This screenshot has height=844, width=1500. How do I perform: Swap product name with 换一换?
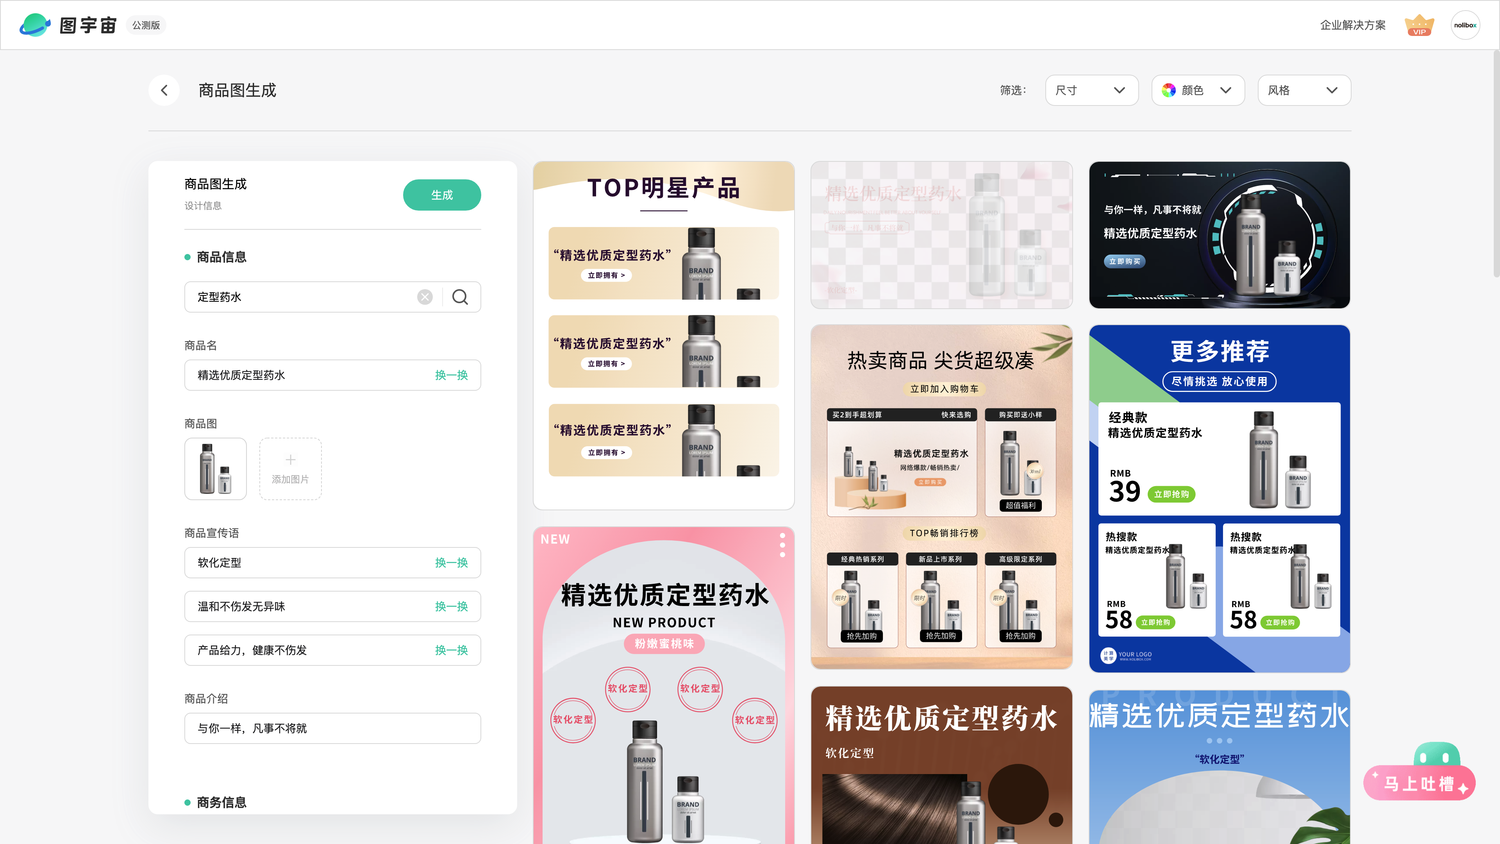pyautogui.click(x=451, y=375)
